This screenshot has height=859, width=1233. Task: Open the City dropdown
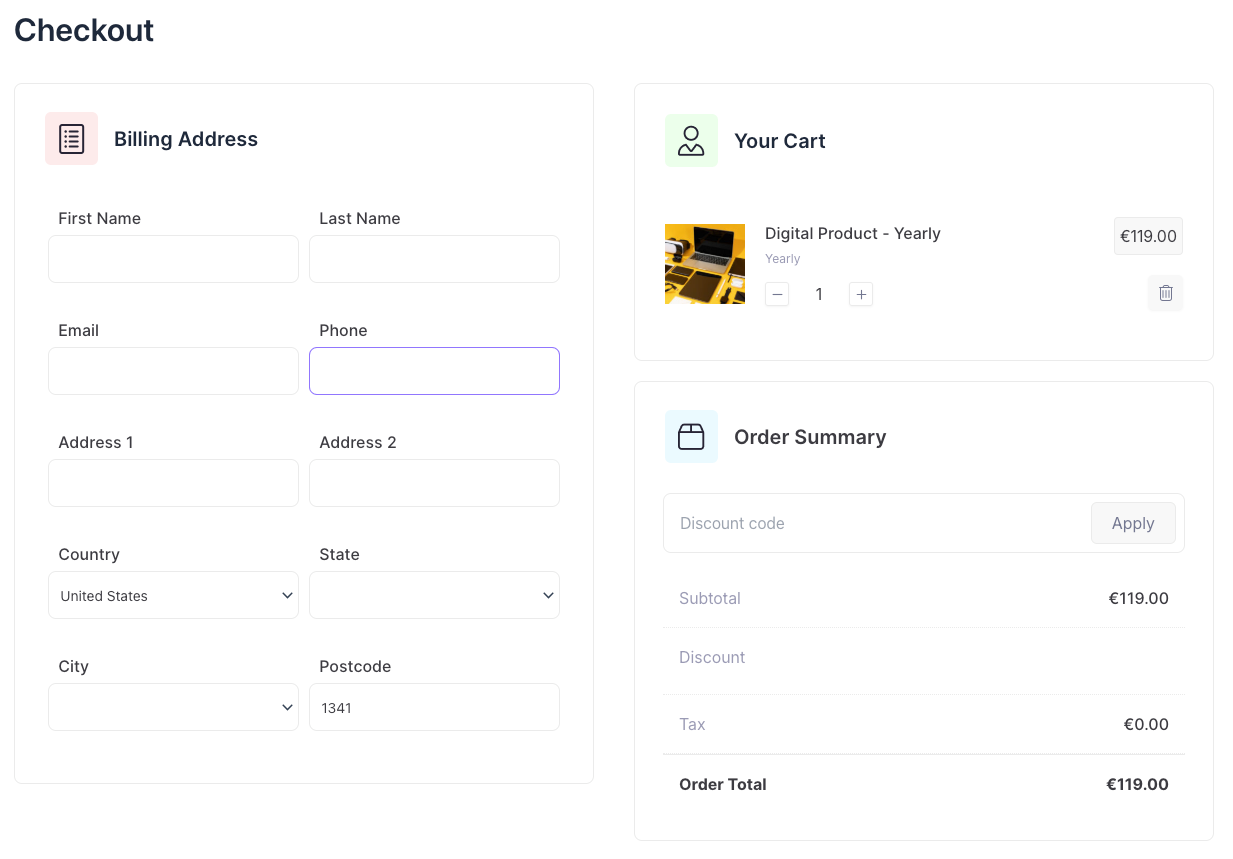(173, 708)
